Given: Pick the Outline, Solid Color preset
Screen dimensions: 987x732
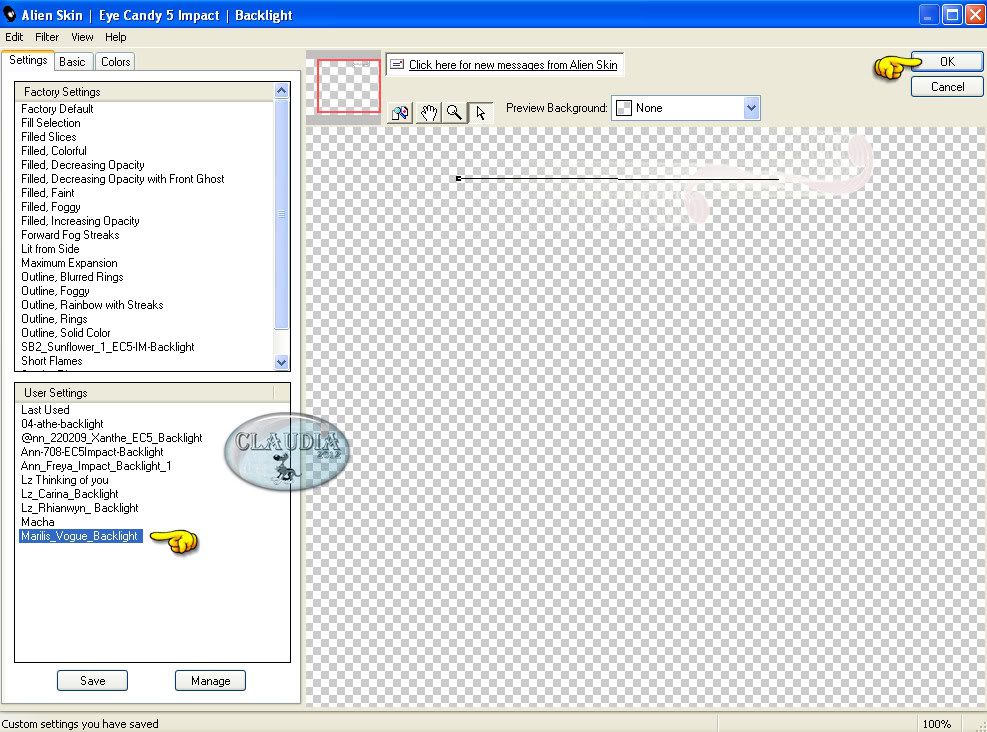Looking at the screenshot, I should pos(65,333).
